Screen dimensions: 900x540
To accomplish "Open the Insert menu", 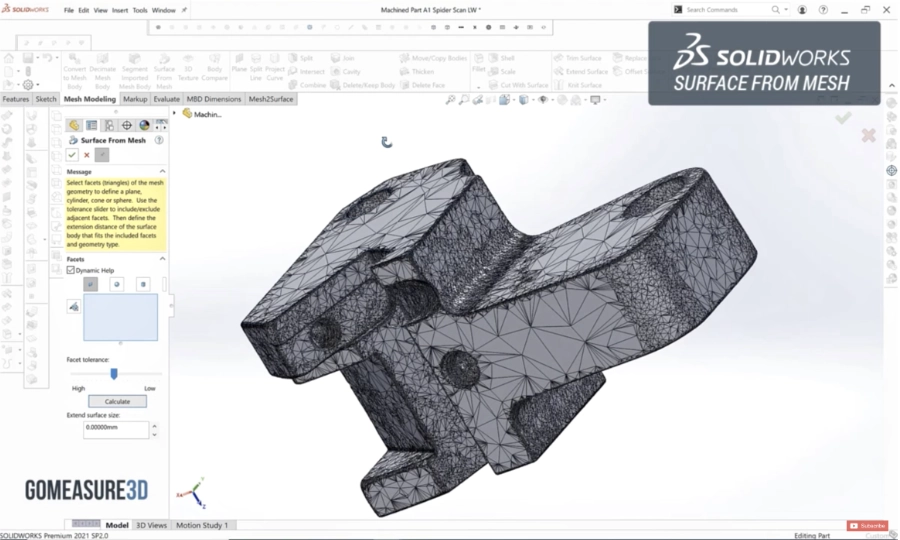I will coord(120,10).
